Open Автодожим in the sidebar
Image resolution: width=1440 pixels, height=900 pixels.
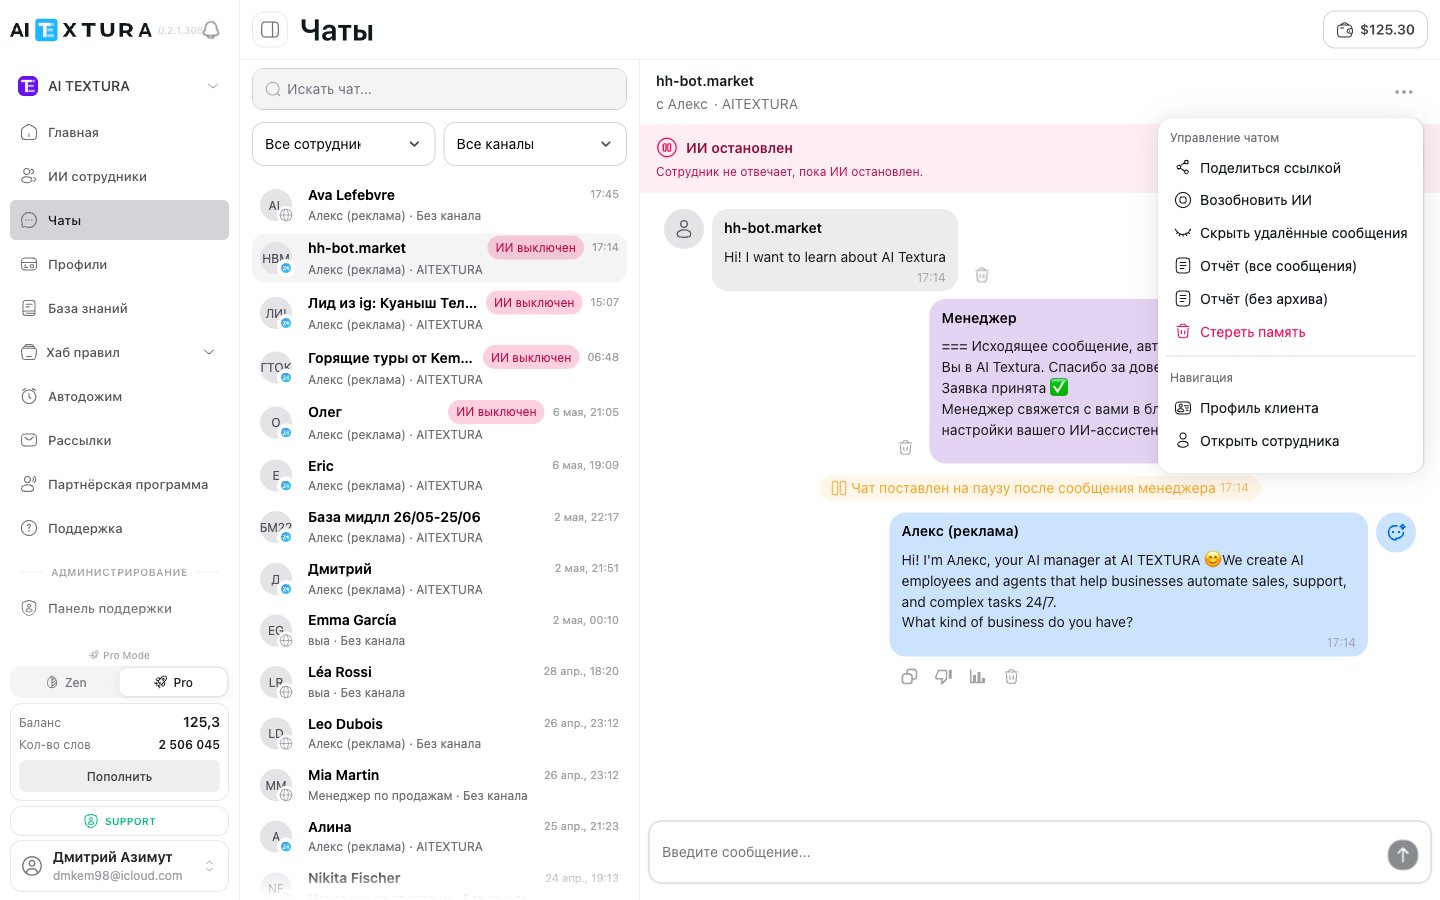pos(119,396)
